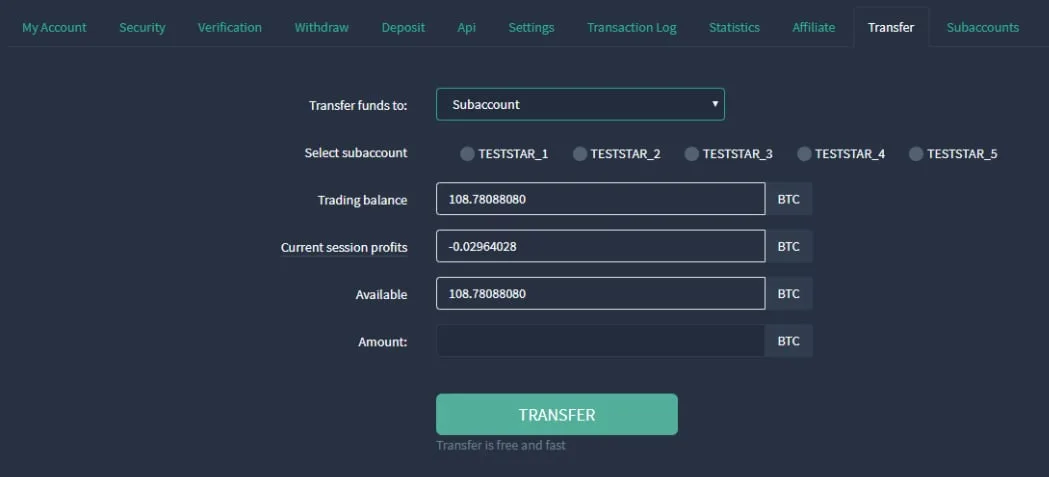
Task: Choose the TESTSTAR_2 subaccount radio button
Action: coord(579,154)
